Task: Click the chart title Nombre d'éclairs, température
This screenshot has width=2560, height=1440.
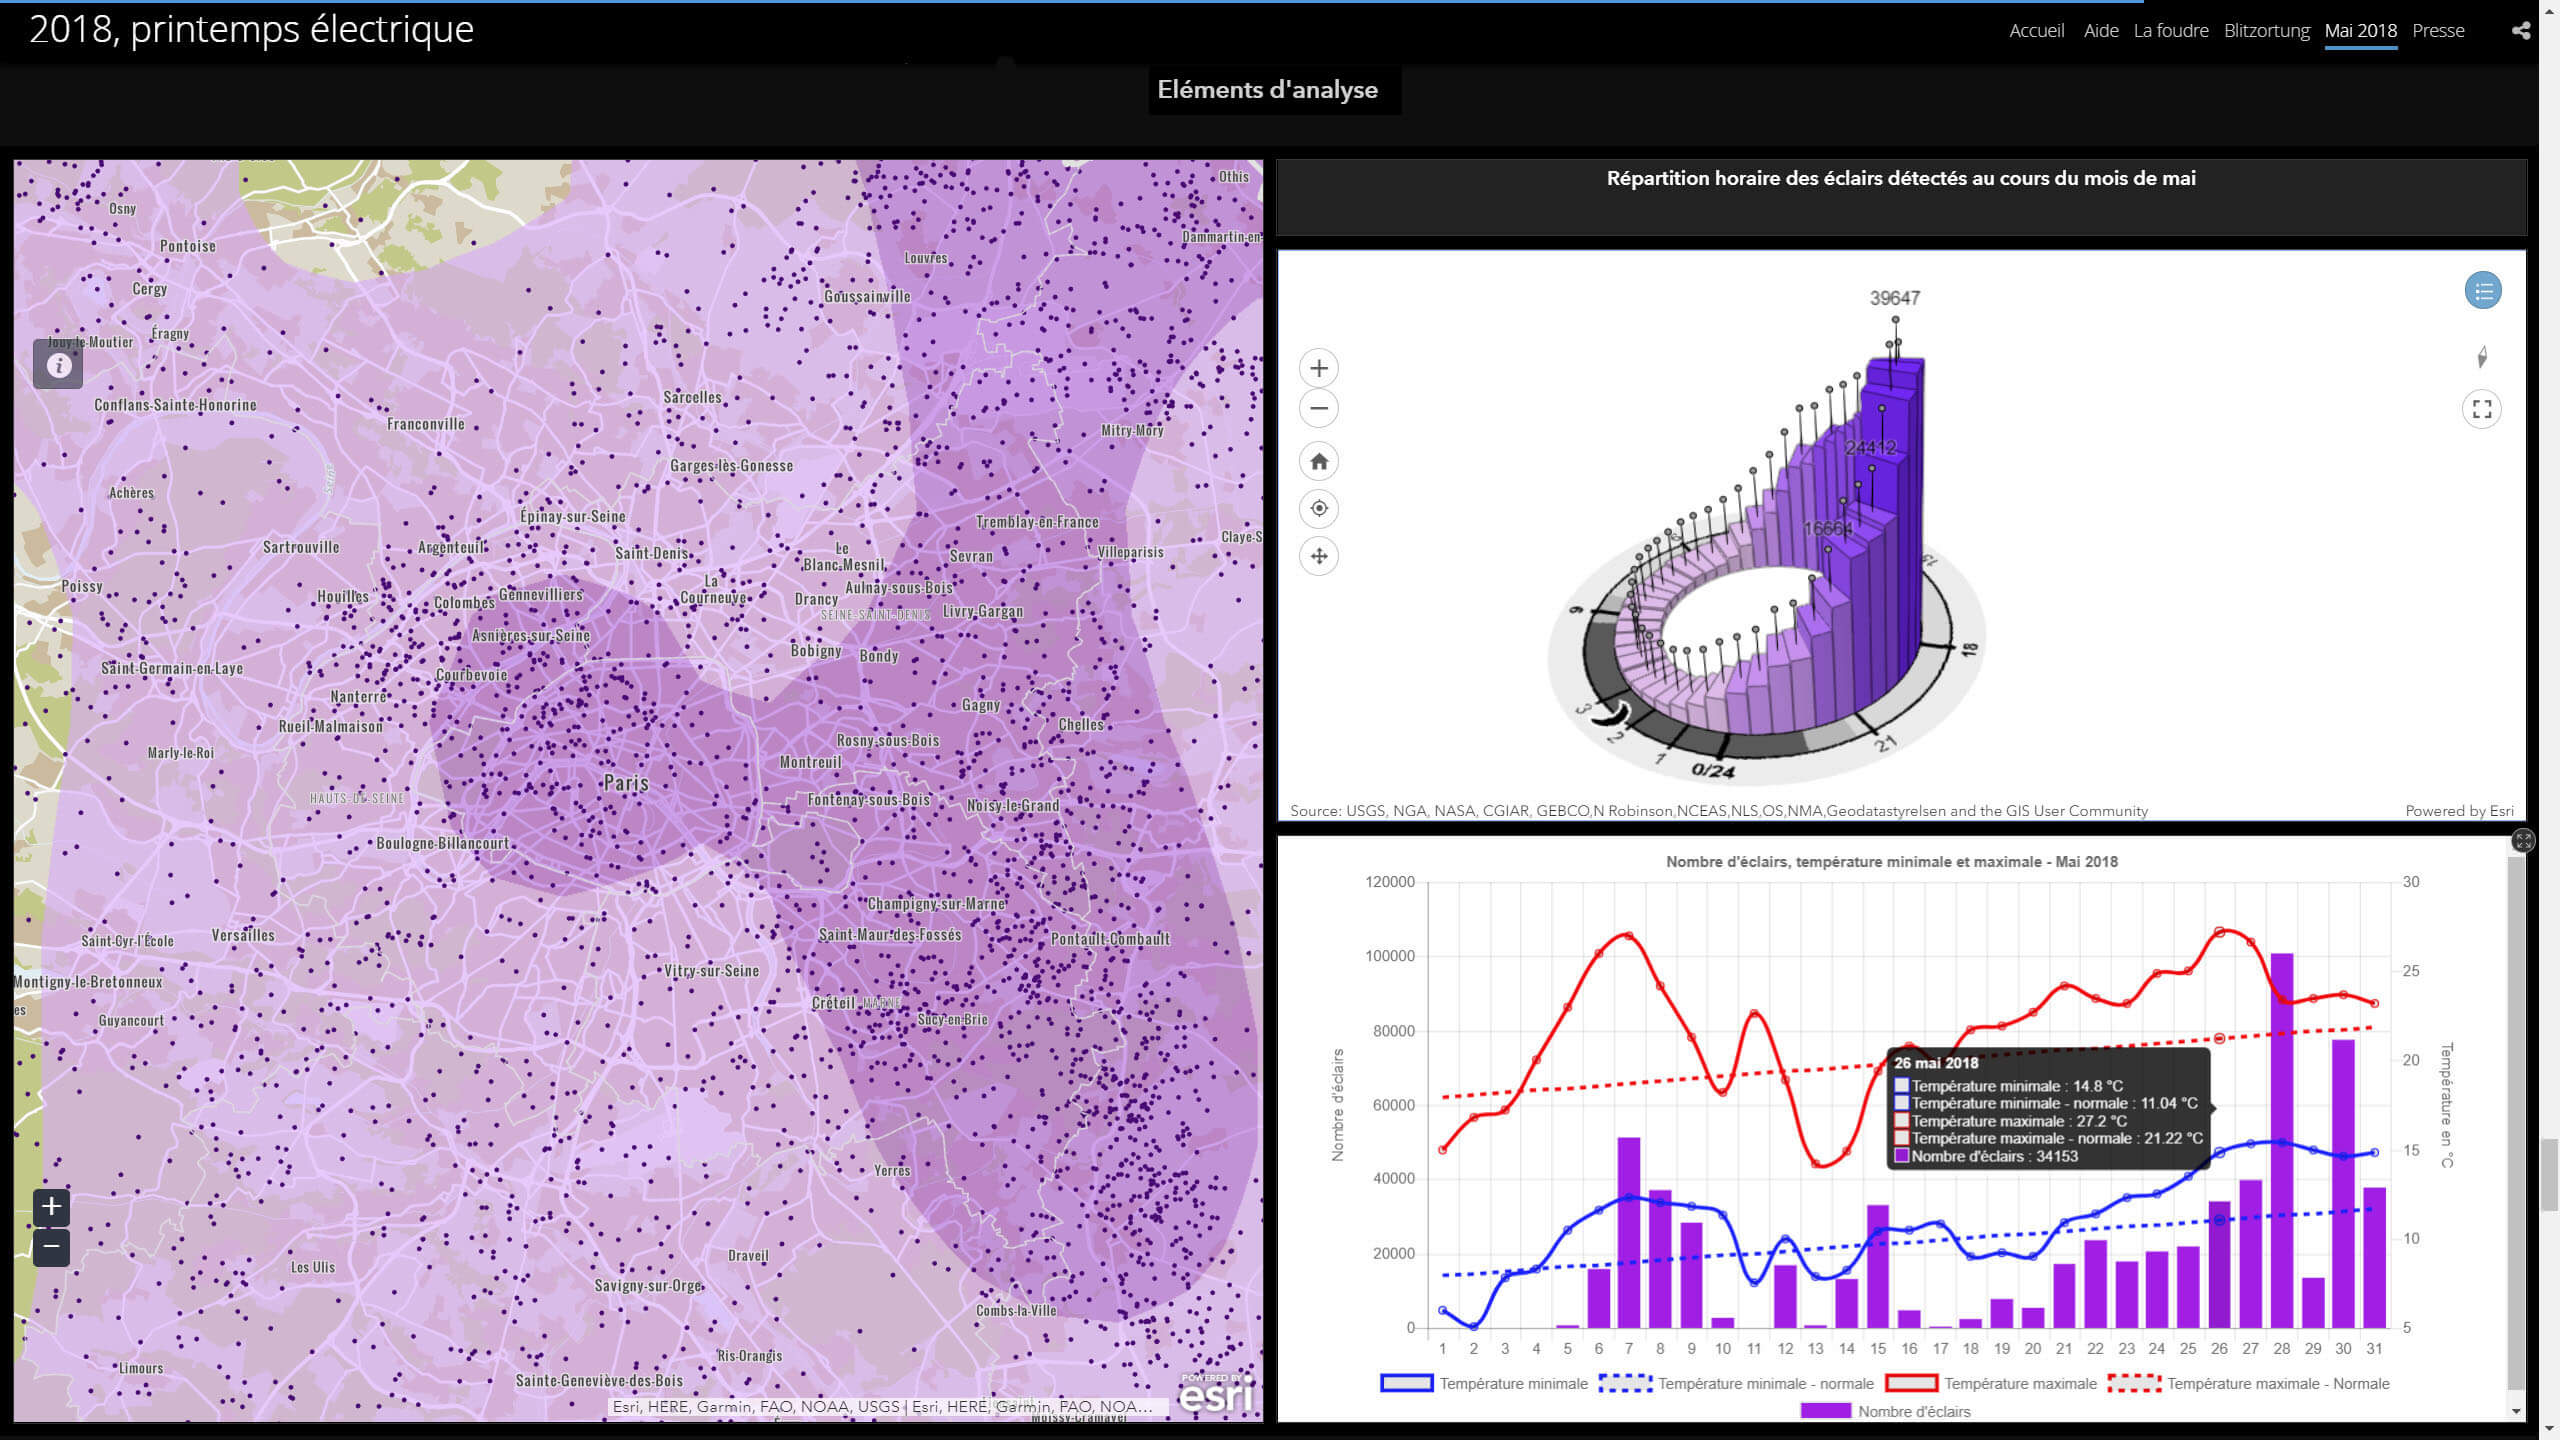Action: 1892,862
